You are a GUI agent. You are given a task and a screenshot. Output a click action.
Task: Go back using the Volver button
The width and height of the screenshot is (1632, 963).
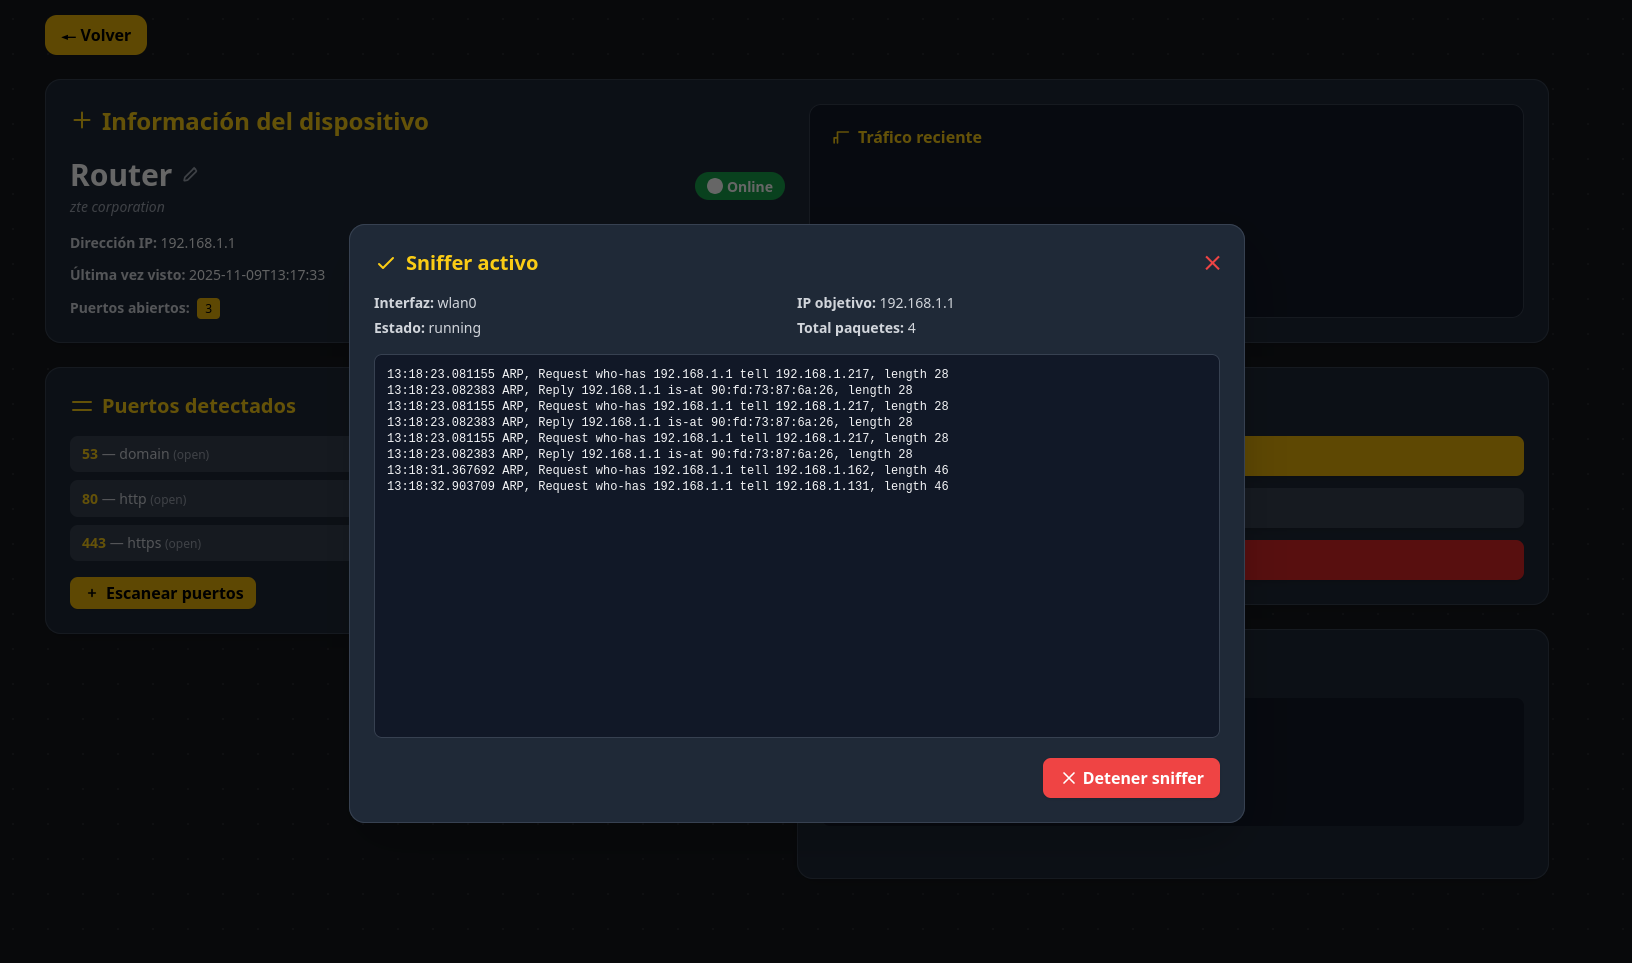coord(96,35)
